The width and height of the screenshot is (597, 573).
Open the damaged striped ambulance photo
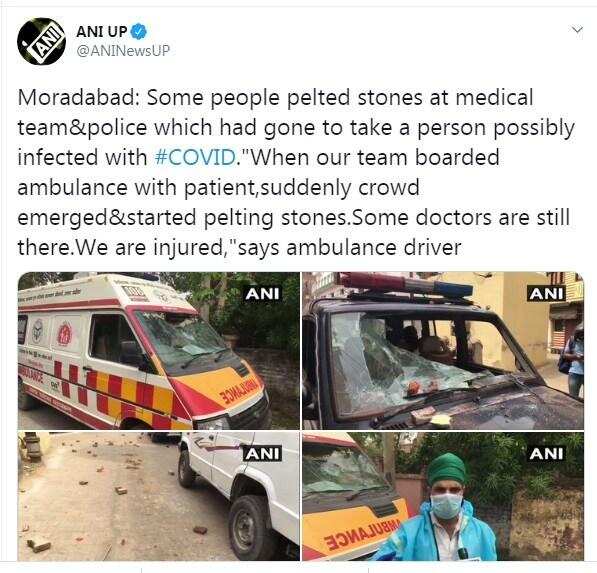point(158,351)
